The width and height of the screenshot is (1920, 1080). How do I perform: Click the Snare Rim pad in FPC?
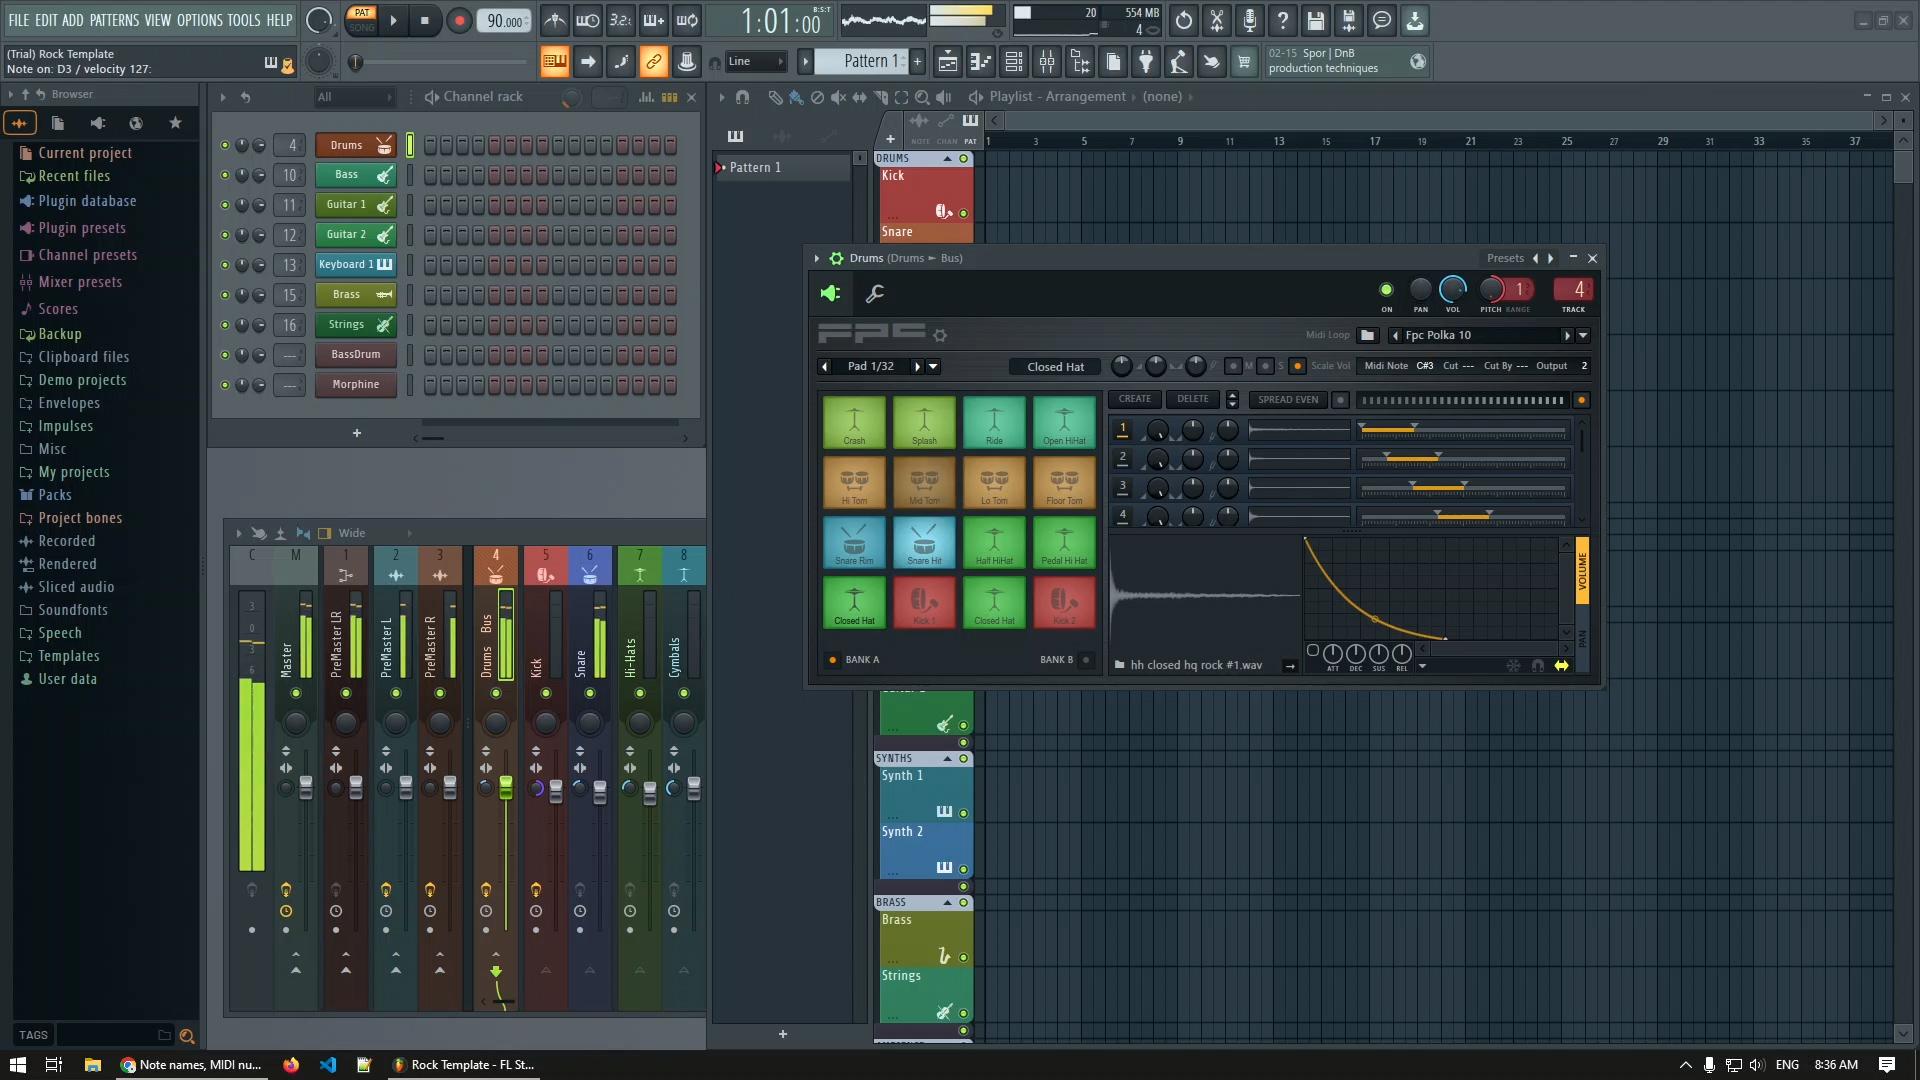click(x=854, y=542)
